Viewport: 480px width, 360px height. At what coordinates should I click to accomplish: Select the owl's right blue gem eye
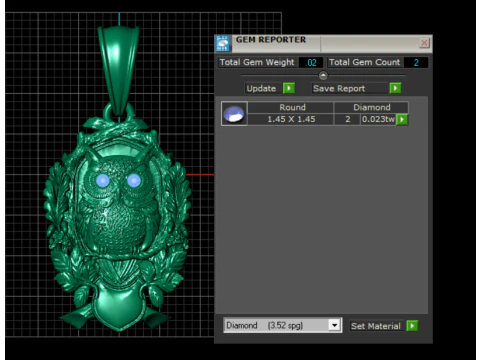point(134,180)
